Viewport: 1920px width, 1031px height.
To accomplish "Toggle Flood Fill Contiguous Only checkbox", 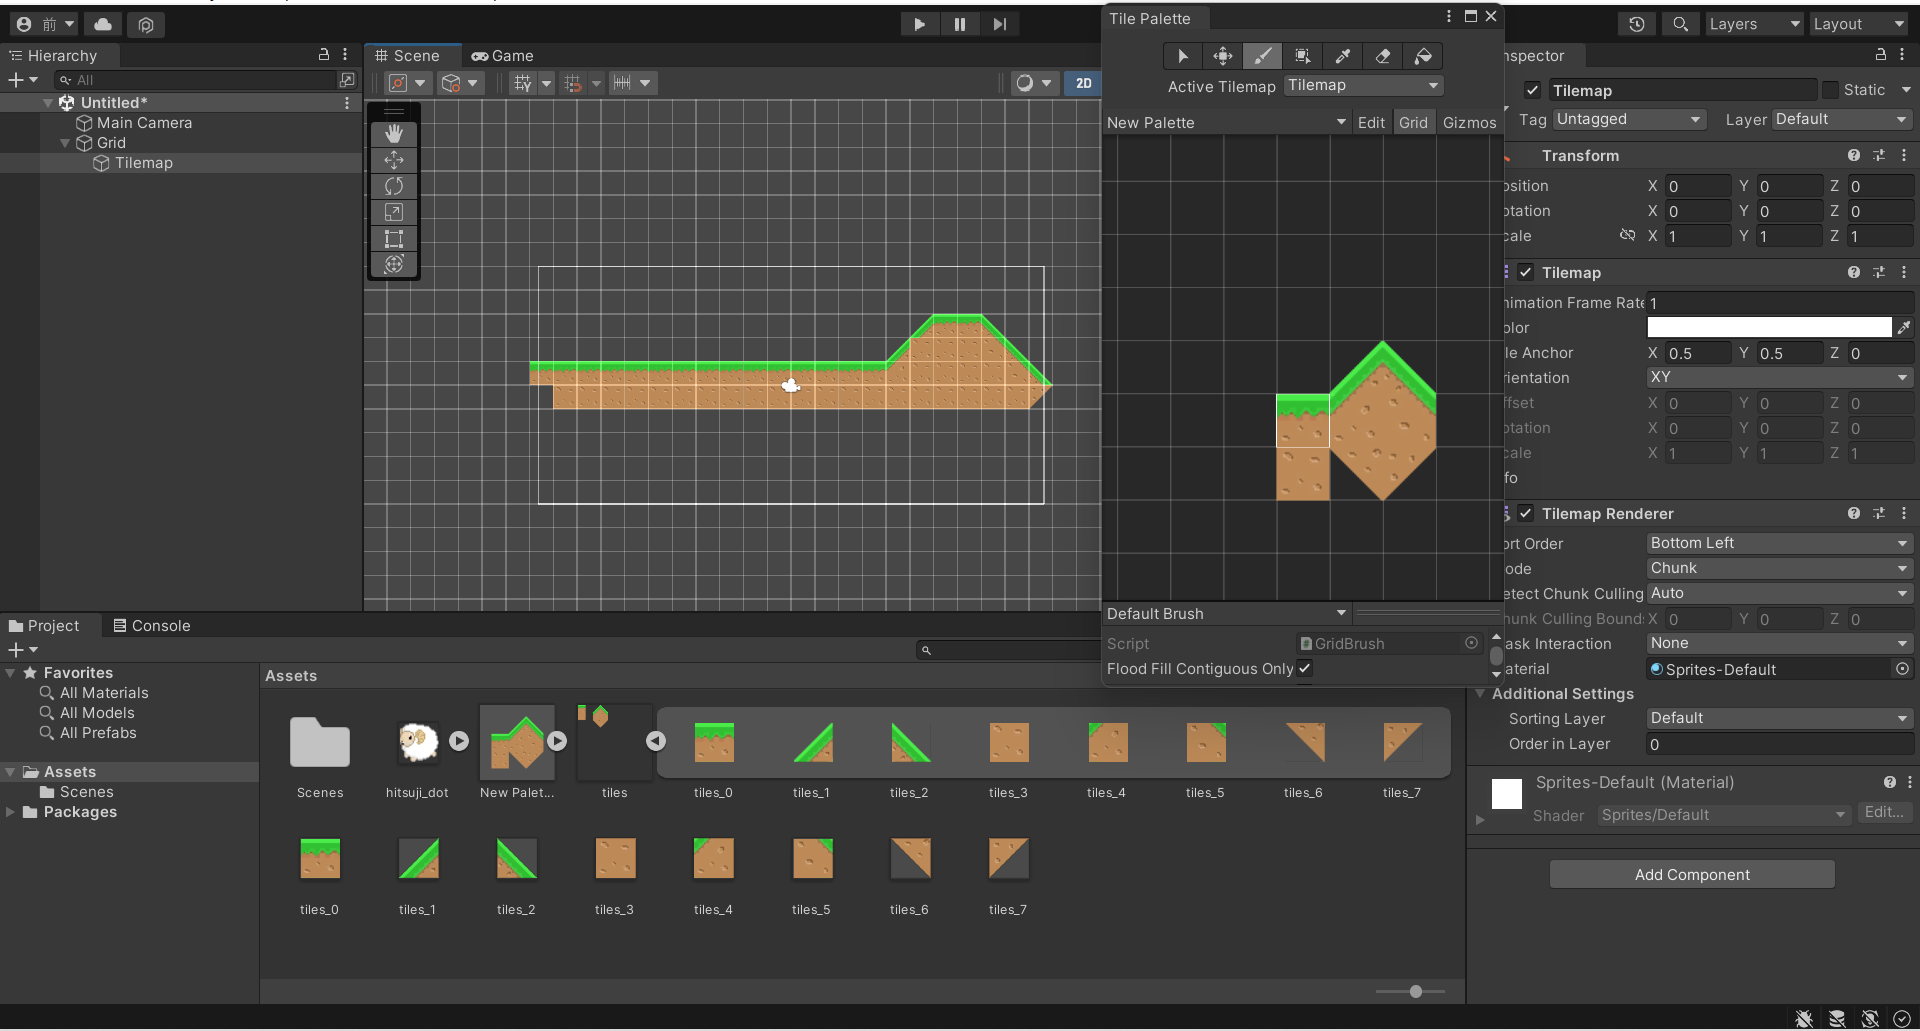I will click(x=1305, y=669).
